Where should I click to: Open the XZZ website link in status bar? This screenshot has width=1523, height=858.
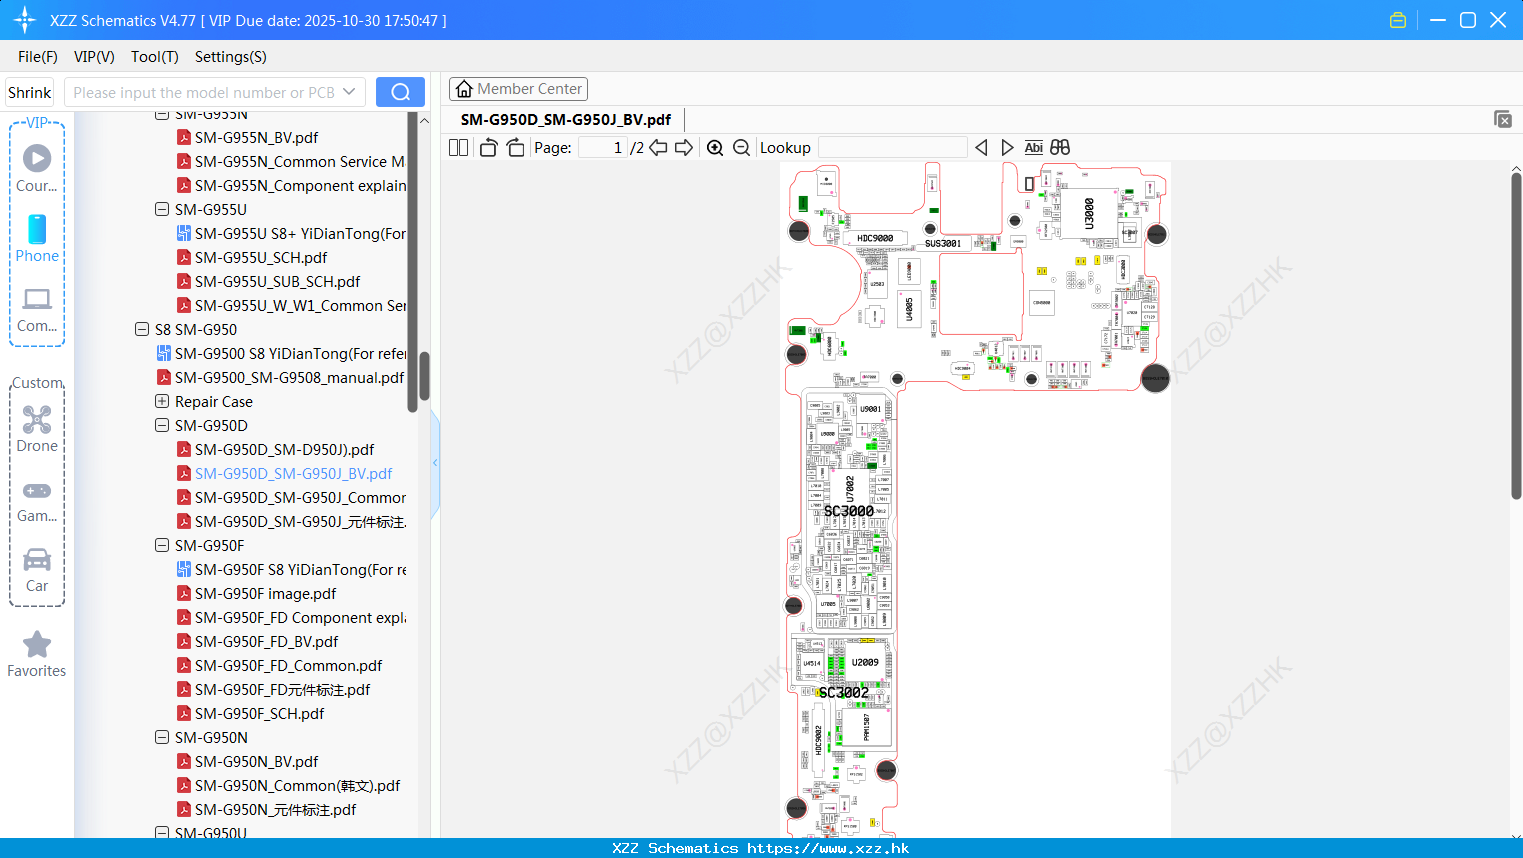[x=828, y=848]
